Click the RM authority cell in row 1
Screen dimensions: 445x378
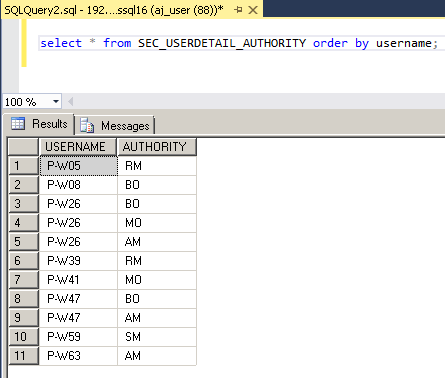coord(157,166)
